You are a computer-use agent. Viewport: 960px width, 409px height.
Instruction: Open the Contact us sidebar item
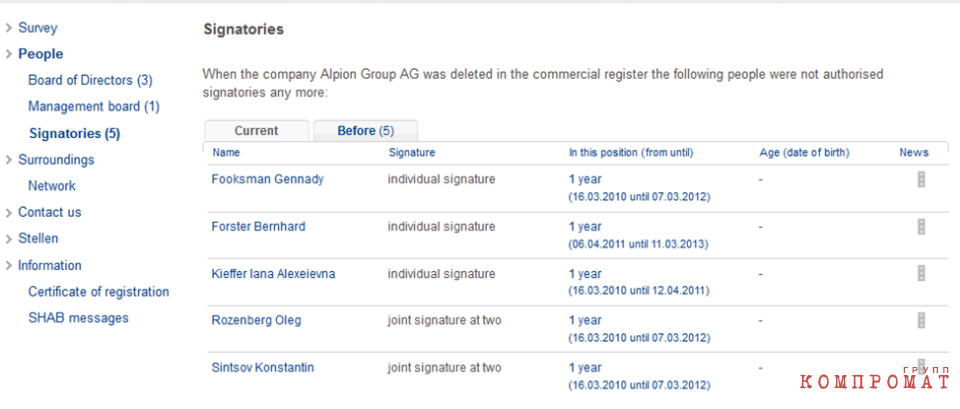tap(50, 212)
